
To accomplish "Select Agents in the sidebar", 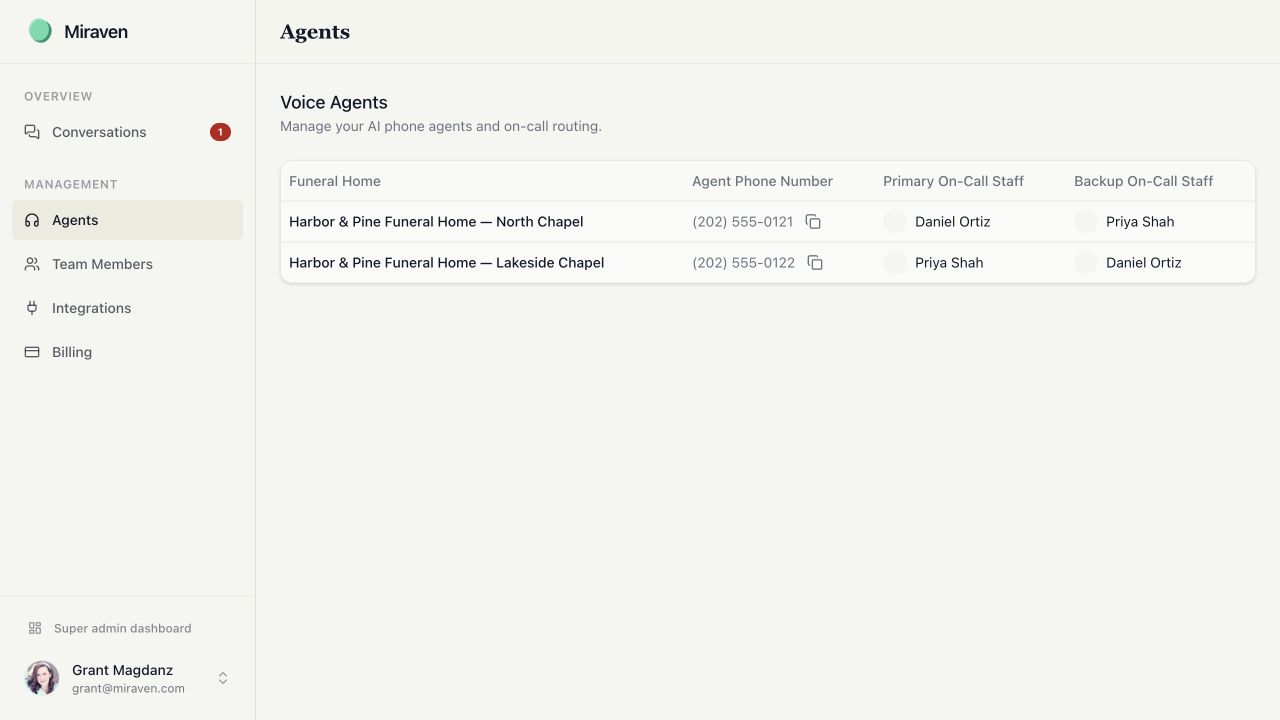I will pyautogui.click(x=127, y=220).
